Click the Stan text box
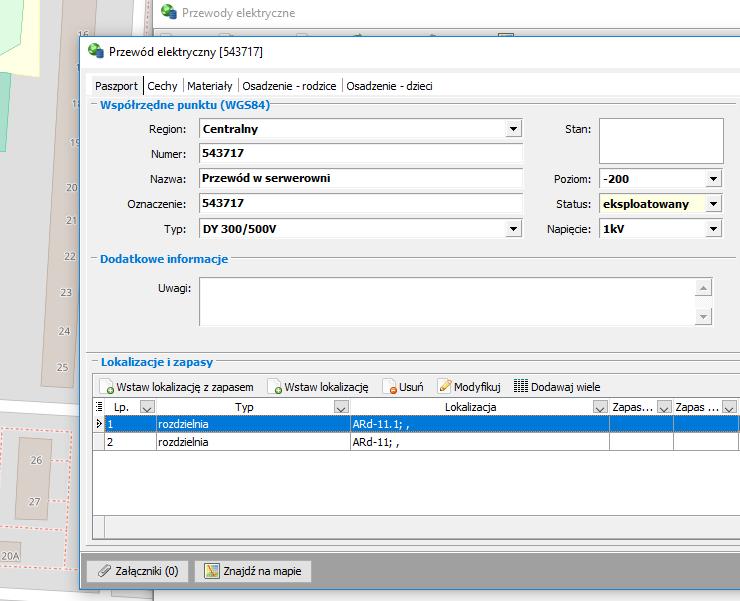Screen dimensions: 740x601 [x=661, y=141]
